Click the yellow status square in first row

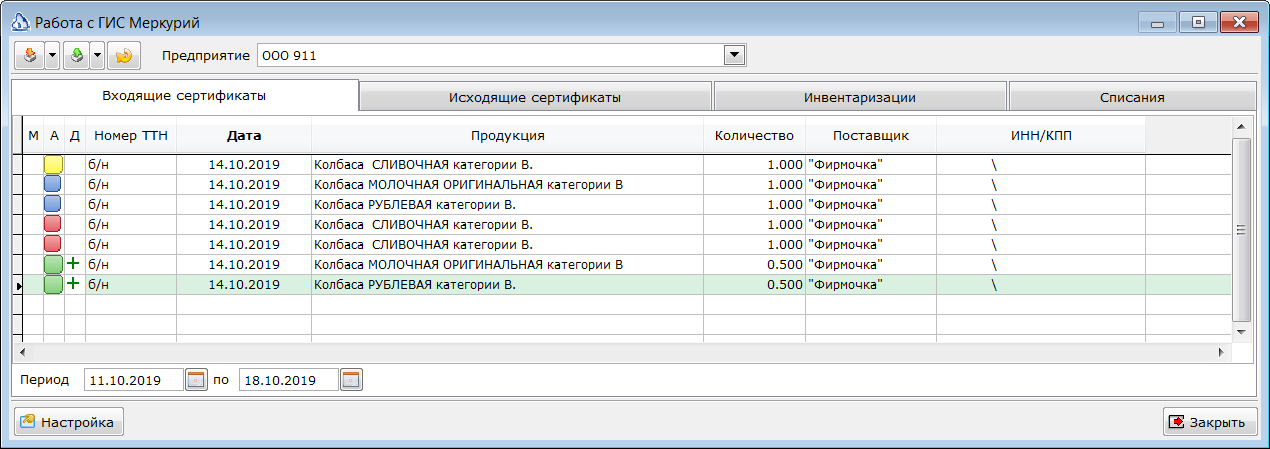(x=54, y=165)
